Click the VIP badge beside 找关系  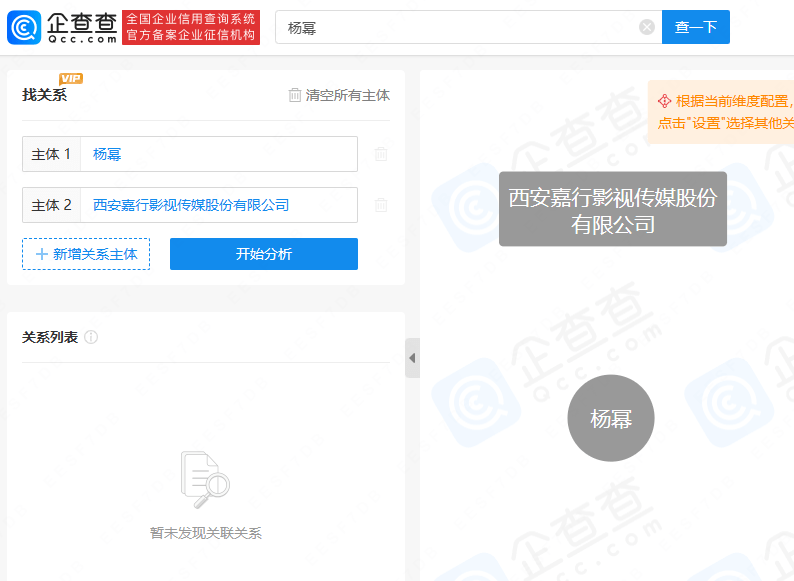pos(71,79)
